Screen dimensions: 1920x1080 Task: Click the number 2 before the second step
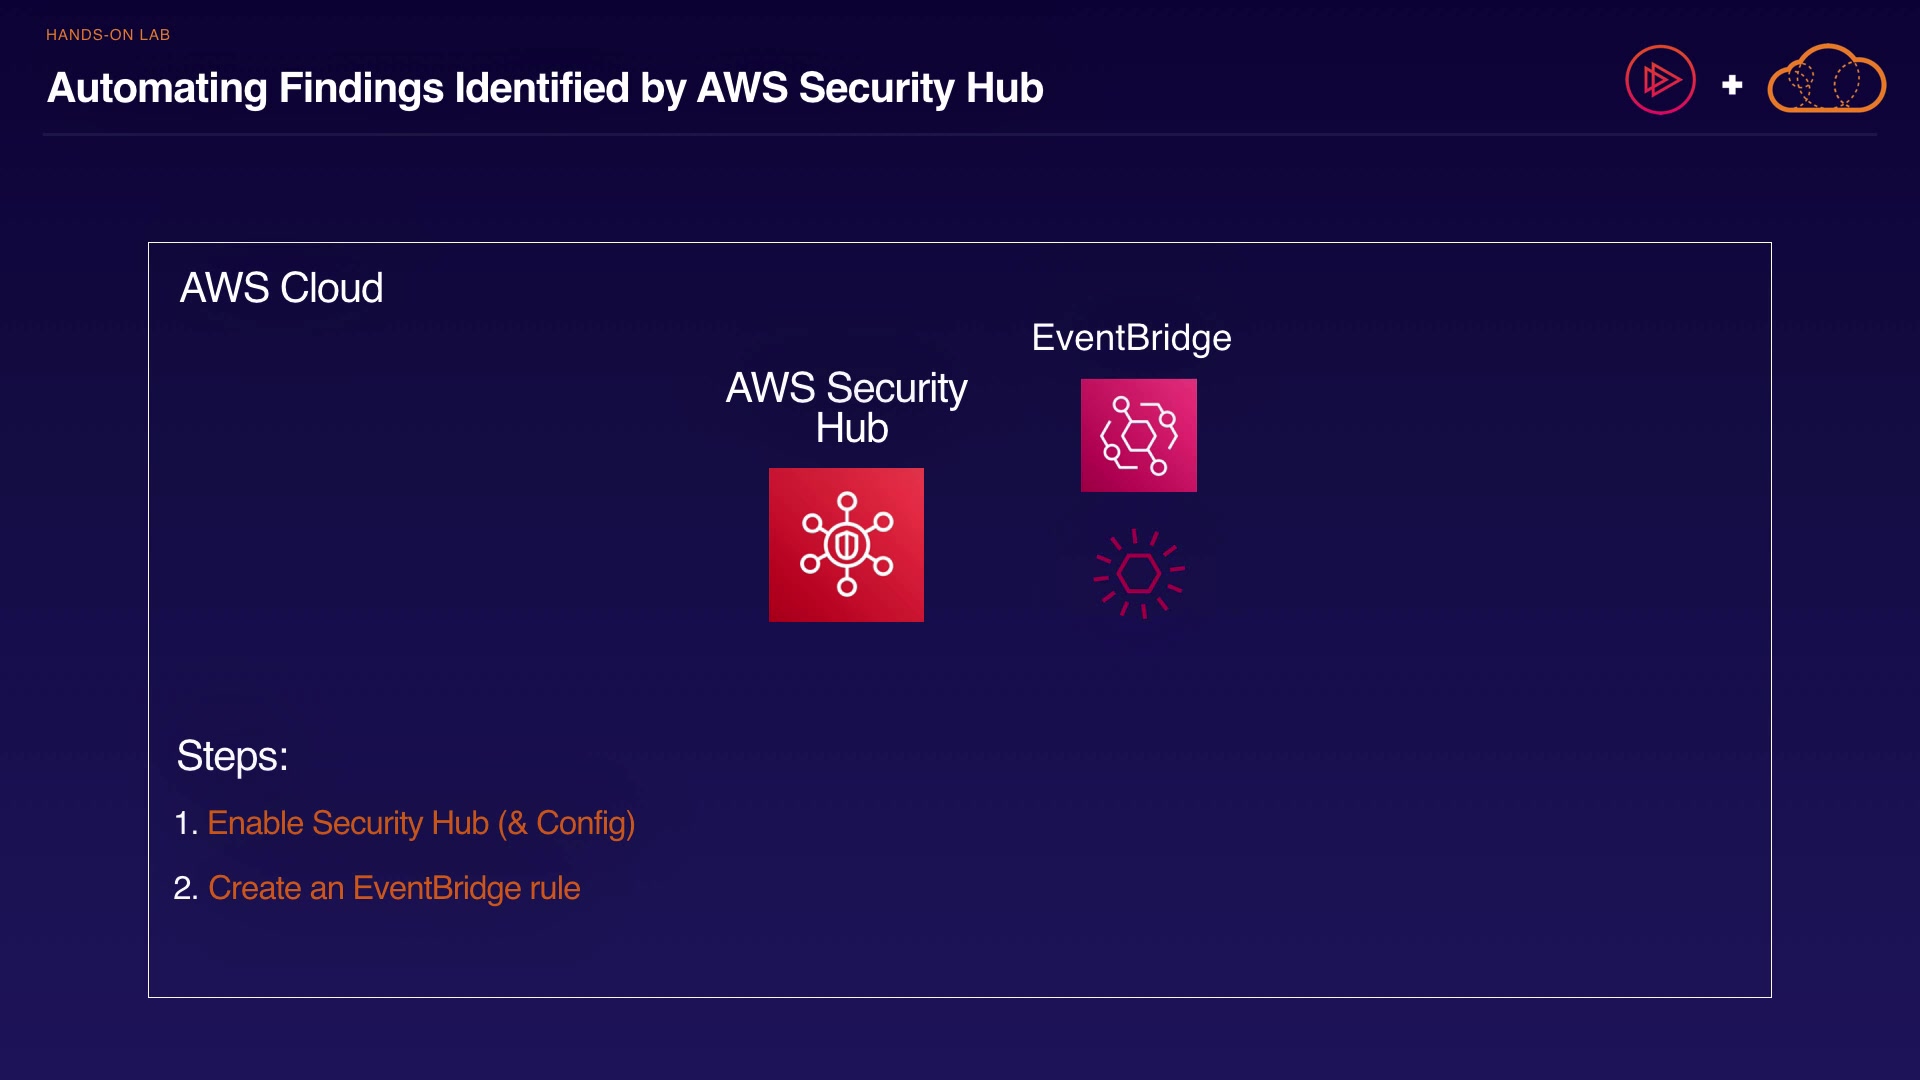click(x=185, y=888)
